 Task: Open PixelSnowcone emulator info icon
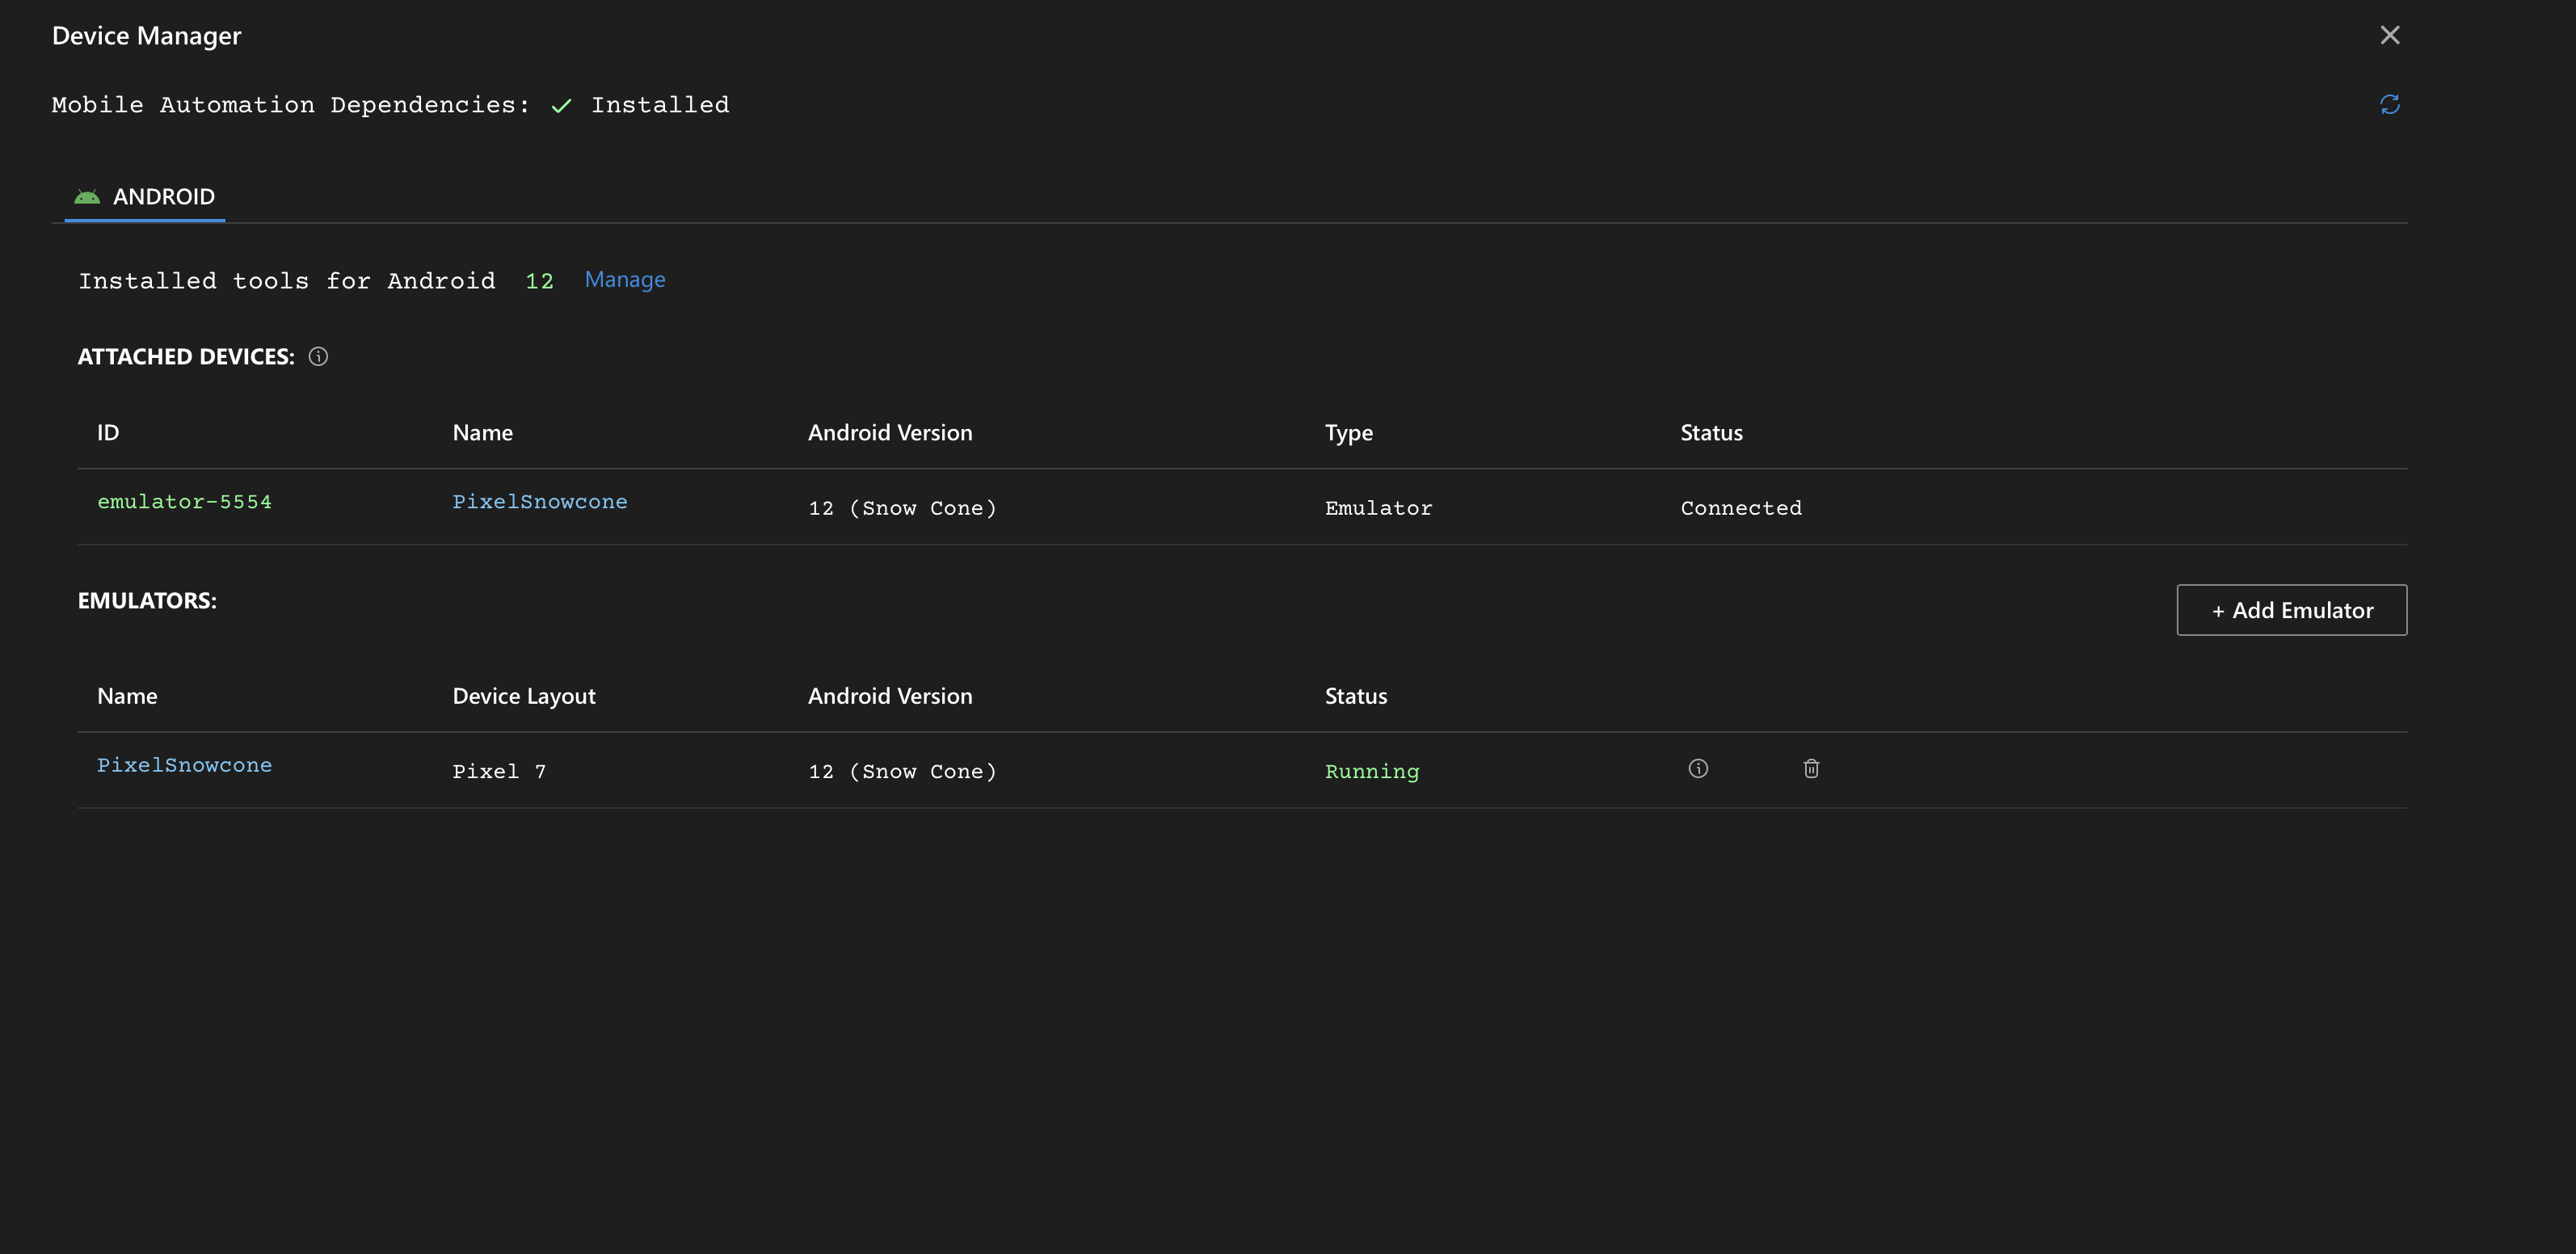pyautogui.click(x=1697, y=768)
